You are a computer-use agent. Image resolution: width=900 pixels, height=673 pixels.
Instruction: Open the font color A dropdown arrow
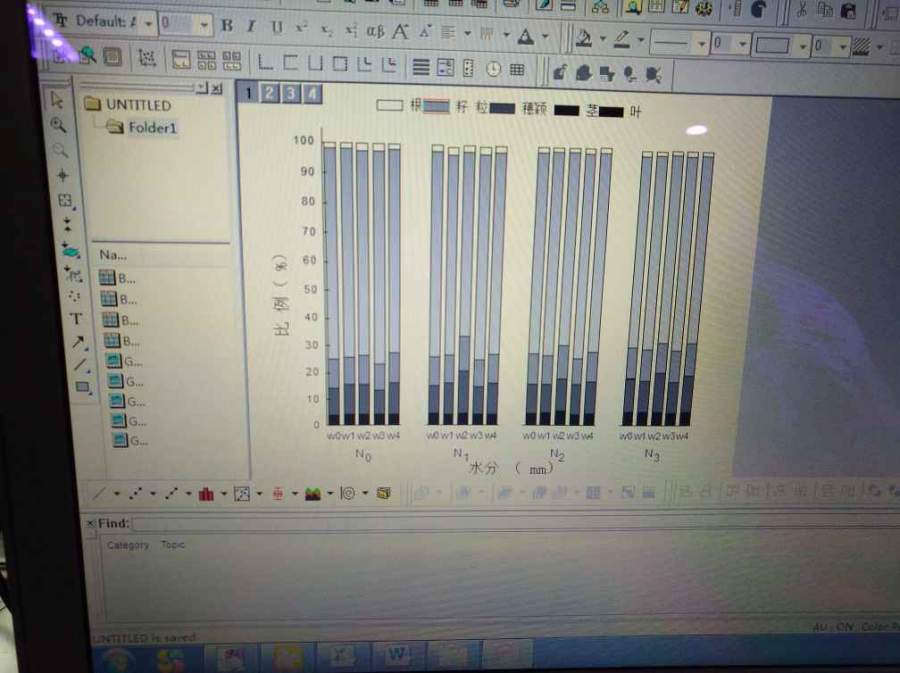tap(545, 37)
